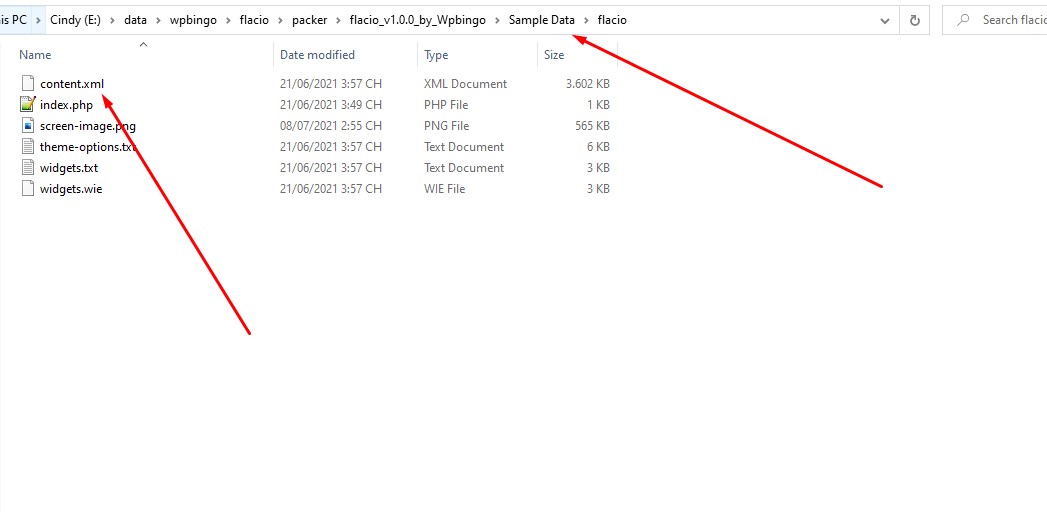Viewport: 1047px width, 512px height.
Task: Sort files by Size column
Action: pos(554,55)
